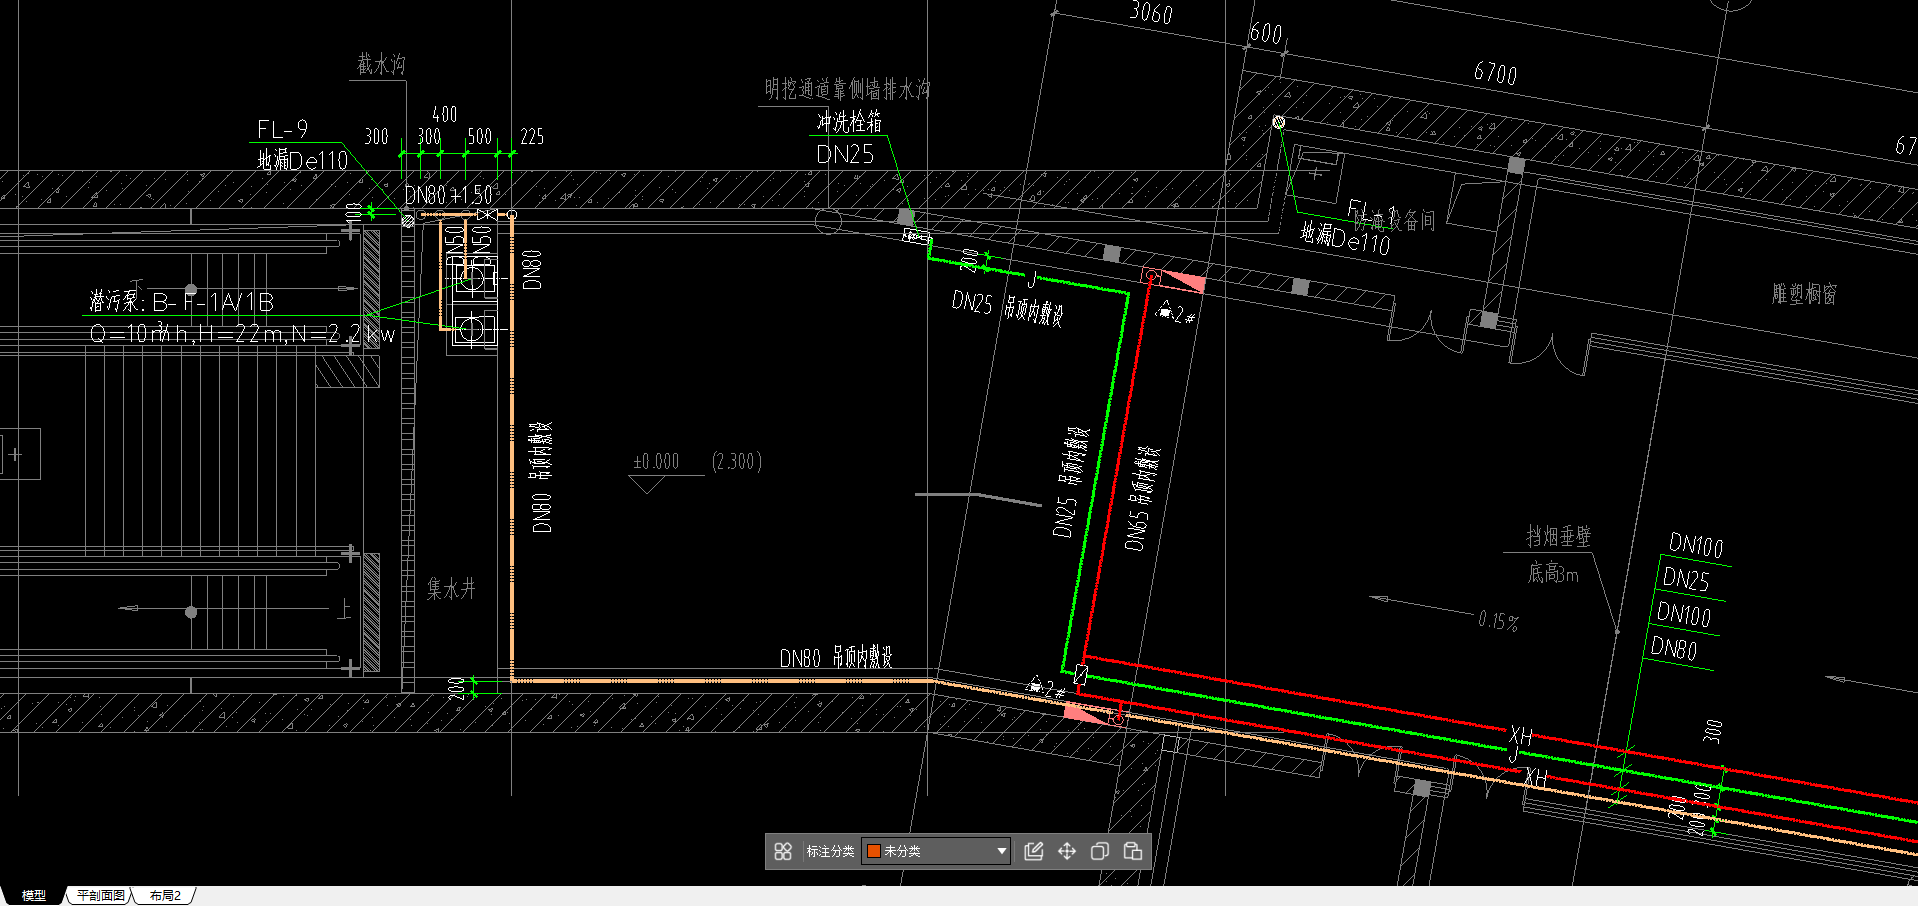Select the DN80 label in right pipe list
Screen dimensions: 1918x906
(1674, 648)
